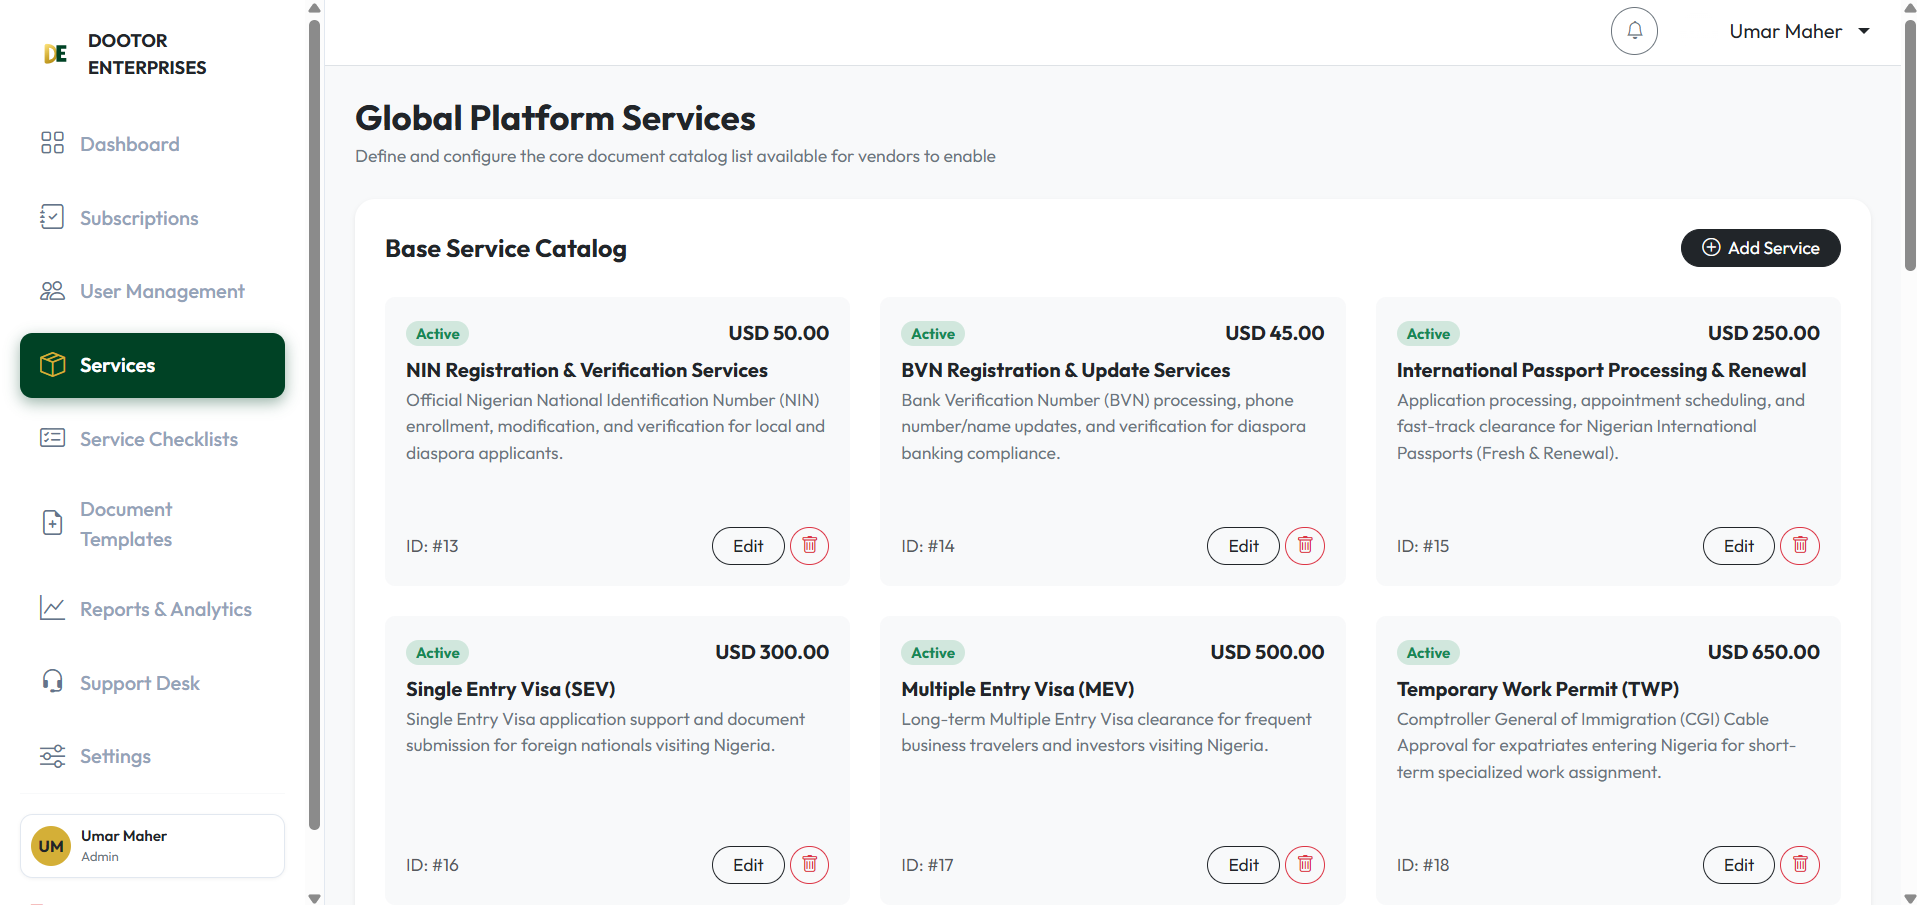Edit the Single Entry Visa (SEV) service

[748, 865]
